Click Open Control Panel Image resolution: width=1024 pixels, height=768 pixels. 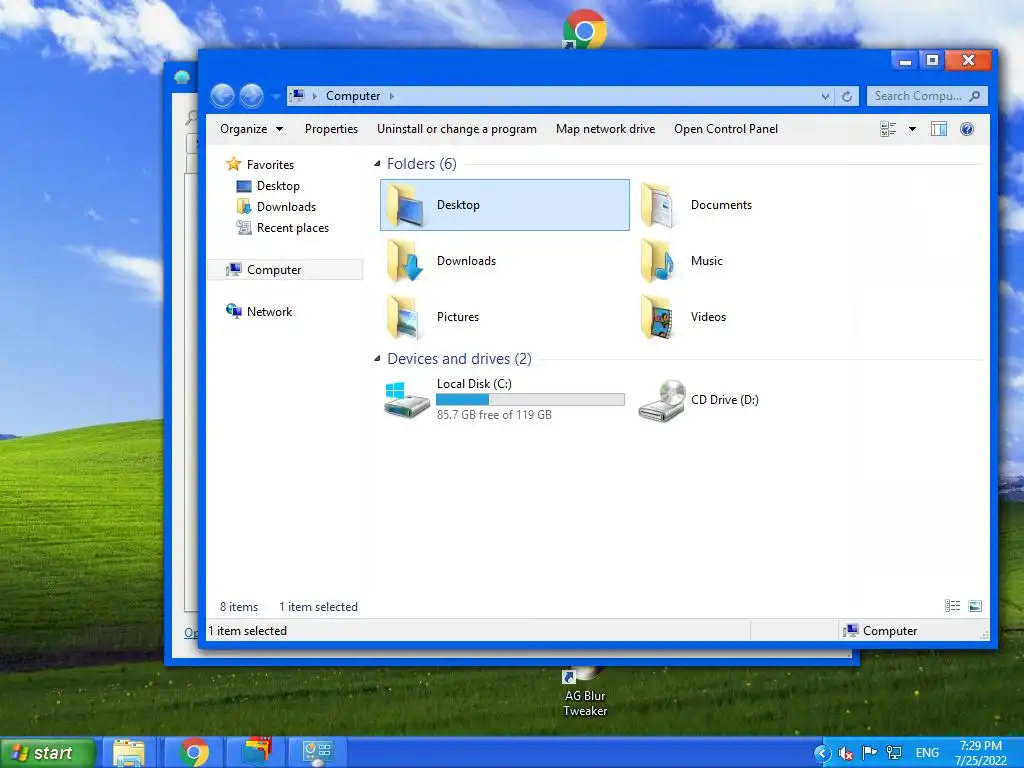point(726,129)
